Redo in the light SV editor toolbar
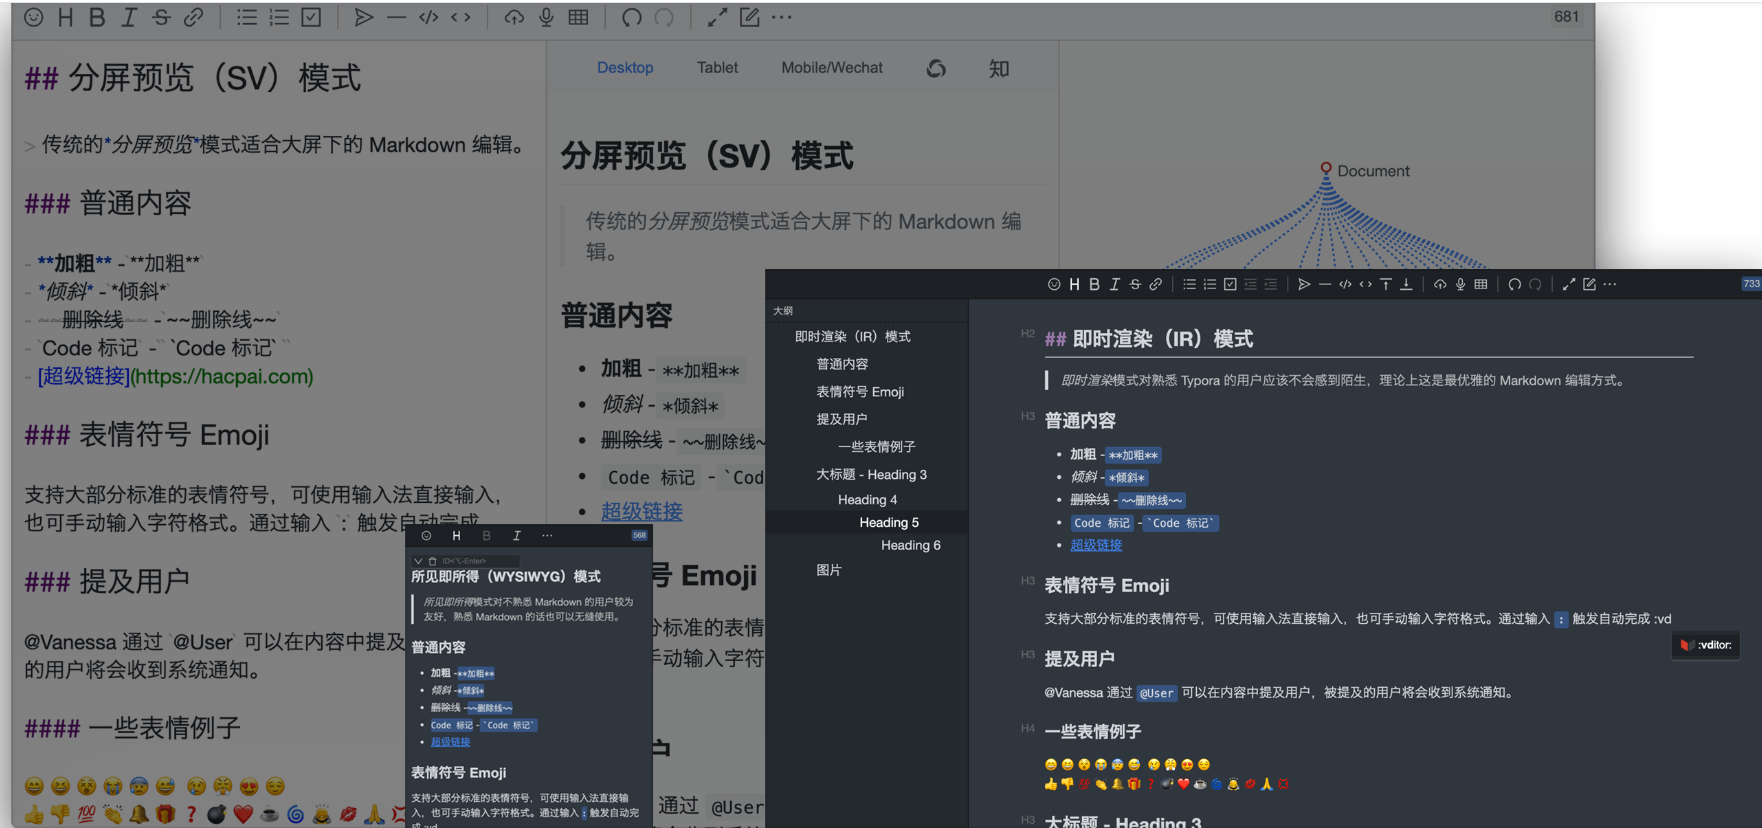This screenshot has height=828, width=1762. [664, 17]
